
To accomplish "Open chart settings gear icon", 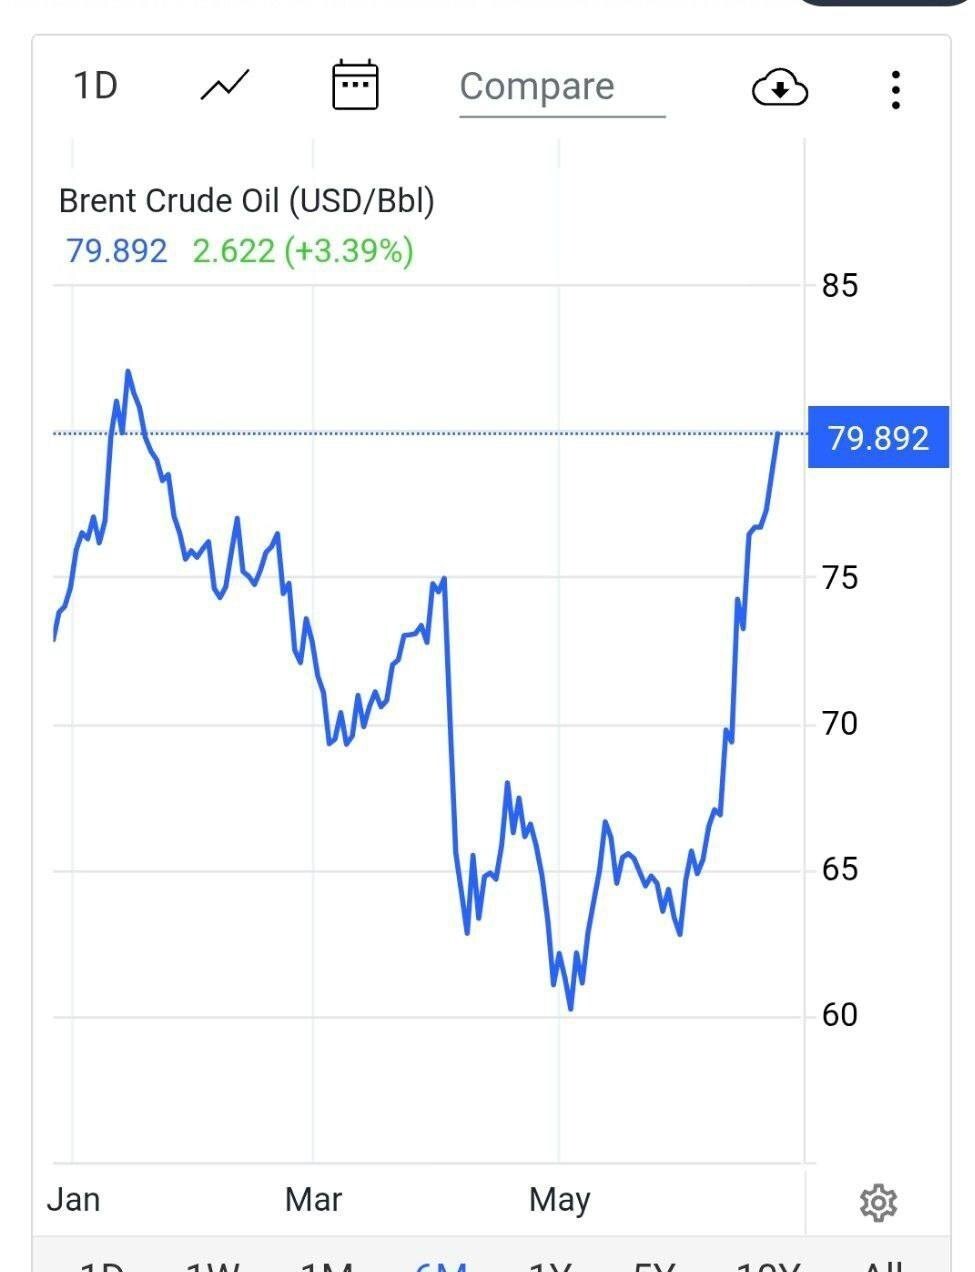I will point(878,1202).
